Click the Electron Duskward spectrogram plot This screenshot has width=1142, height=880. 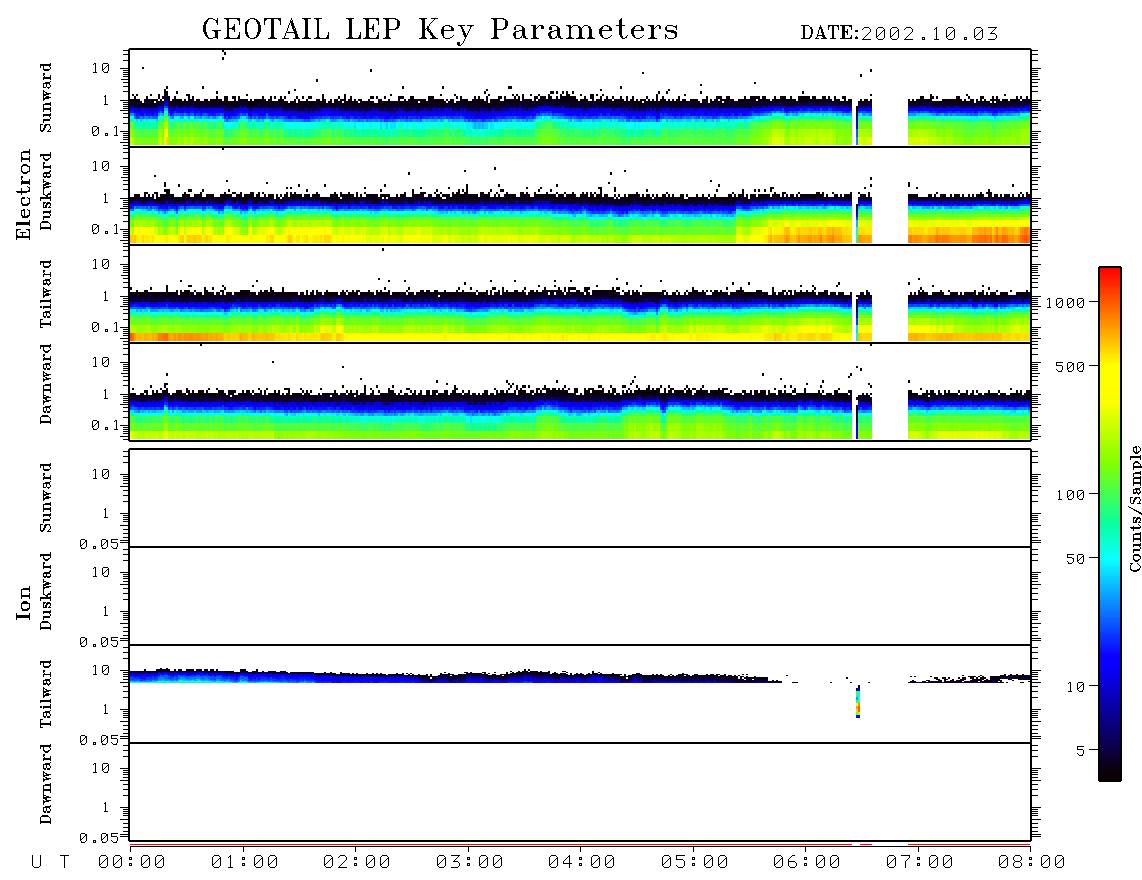[x=580, y=195]
